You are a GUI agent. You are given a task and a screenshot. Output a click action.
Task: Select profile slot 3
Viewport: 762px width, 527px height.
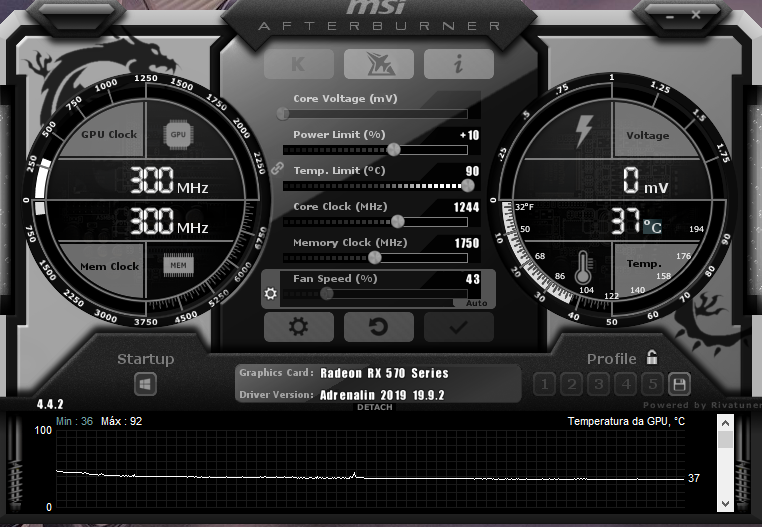(599, 385)
